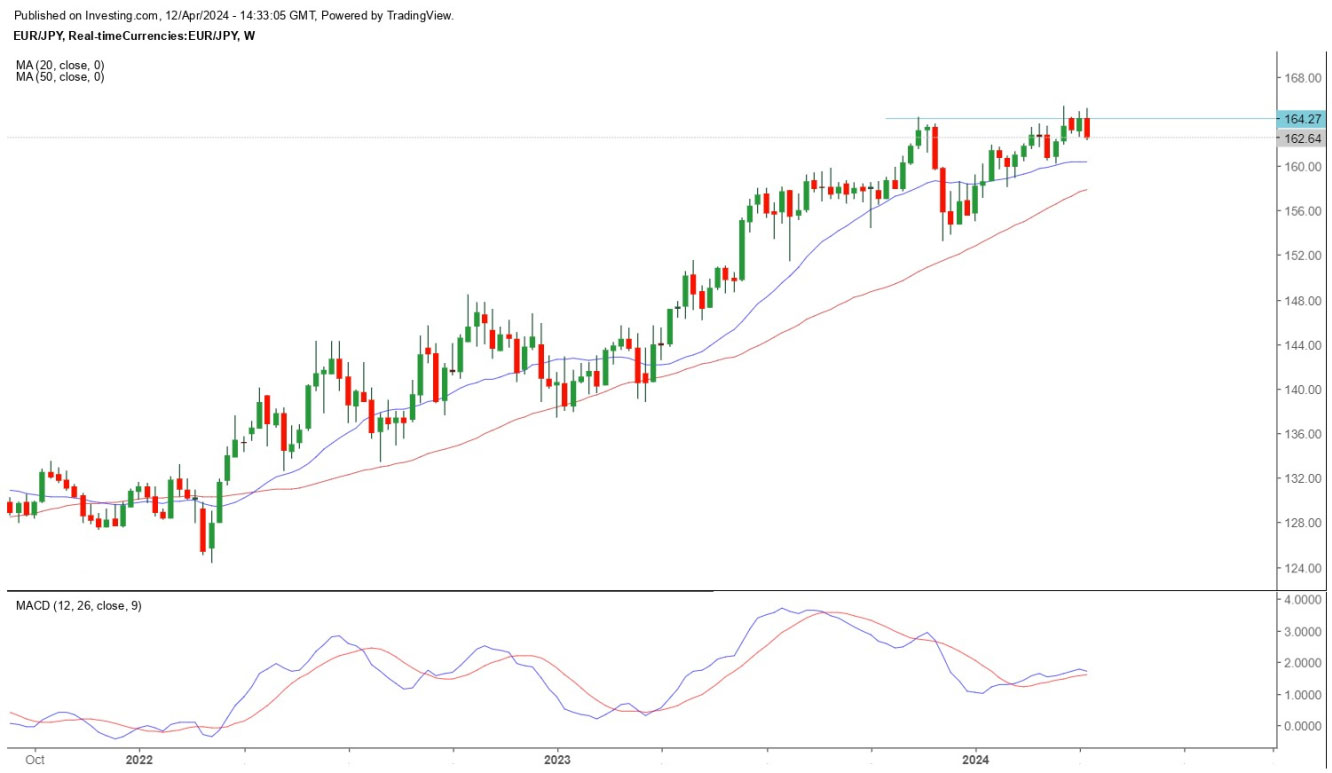
Task: Click the MA (50, close, 0) indicator label
Action: [x=60, y=77]
